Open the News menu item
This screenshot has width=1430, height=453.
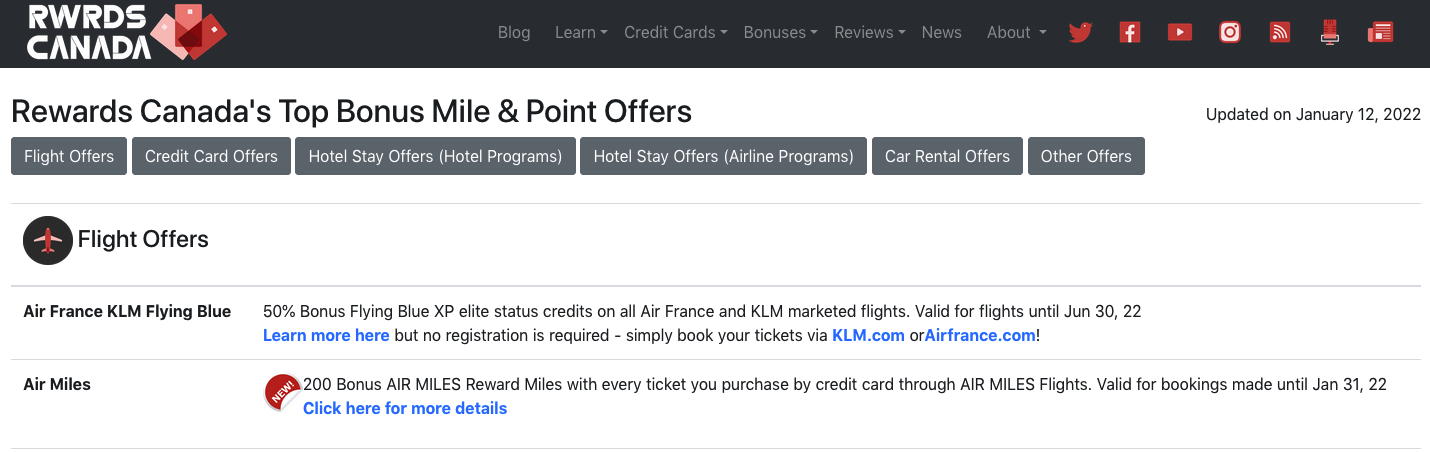[x=941, y=32]
